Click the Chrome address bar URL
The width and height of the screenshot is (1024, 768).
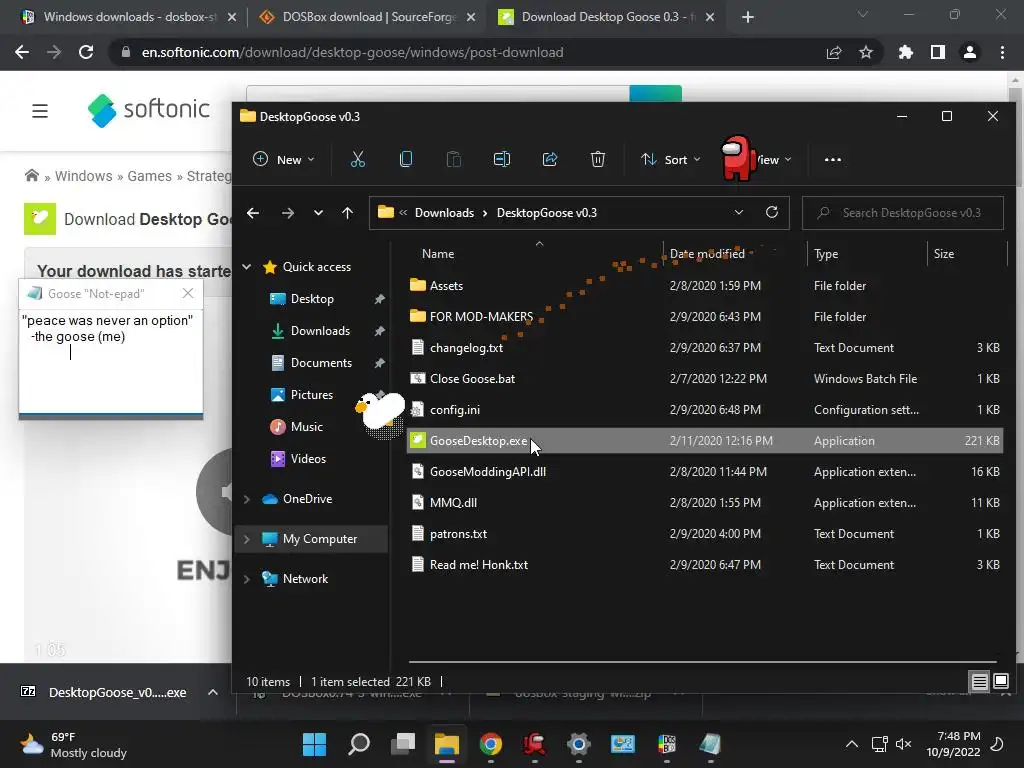click(x=352, y=52)
